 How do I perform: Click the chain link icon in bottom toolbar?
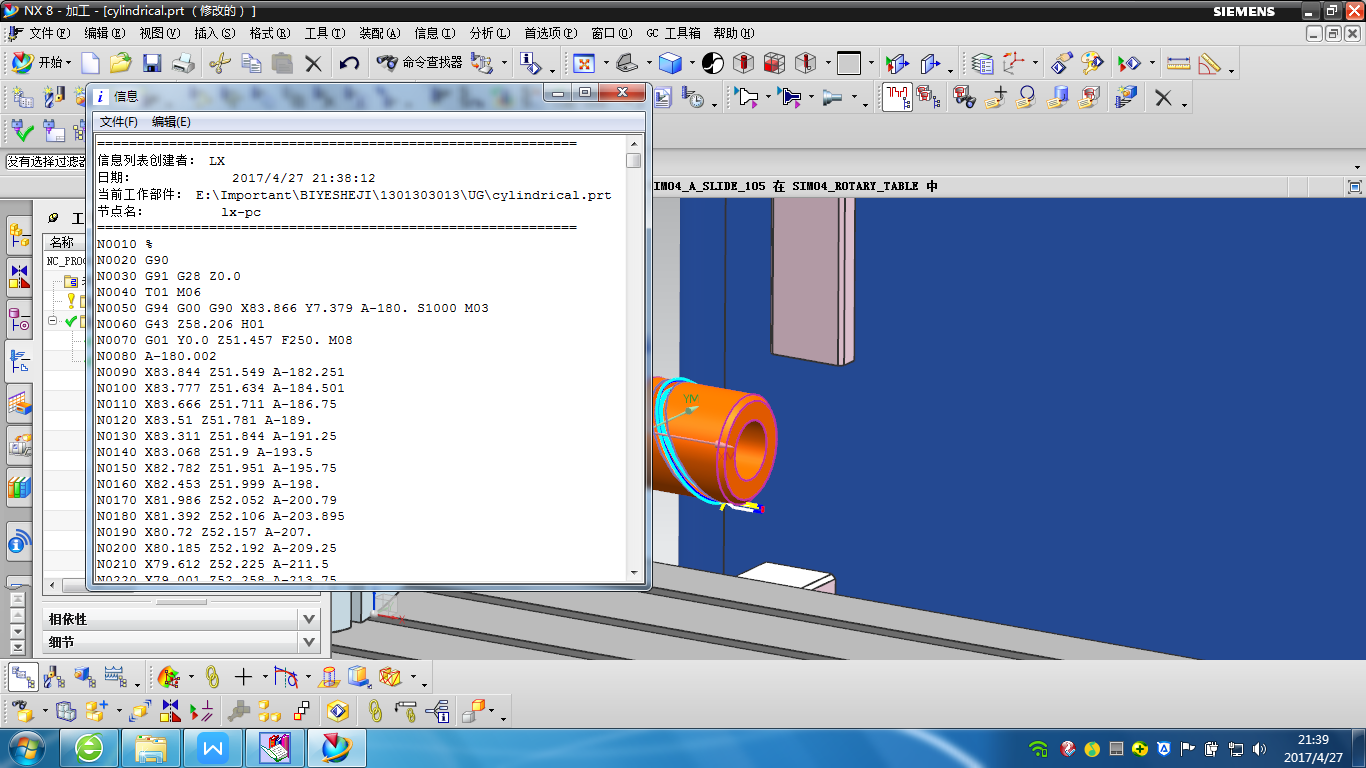click(212, 677)
